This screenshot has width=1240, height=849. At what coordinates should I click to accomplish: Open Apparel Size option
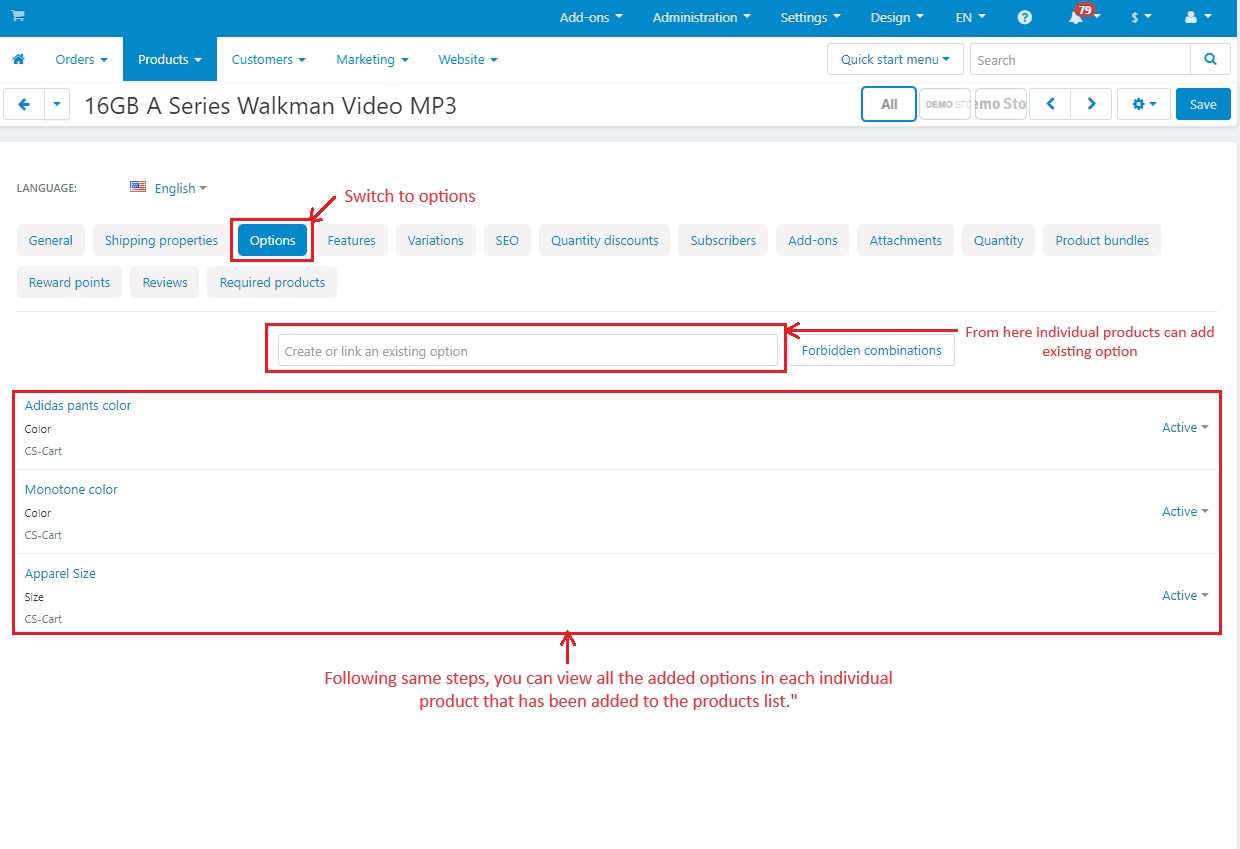pyautogui.click(x=60, y=573)
